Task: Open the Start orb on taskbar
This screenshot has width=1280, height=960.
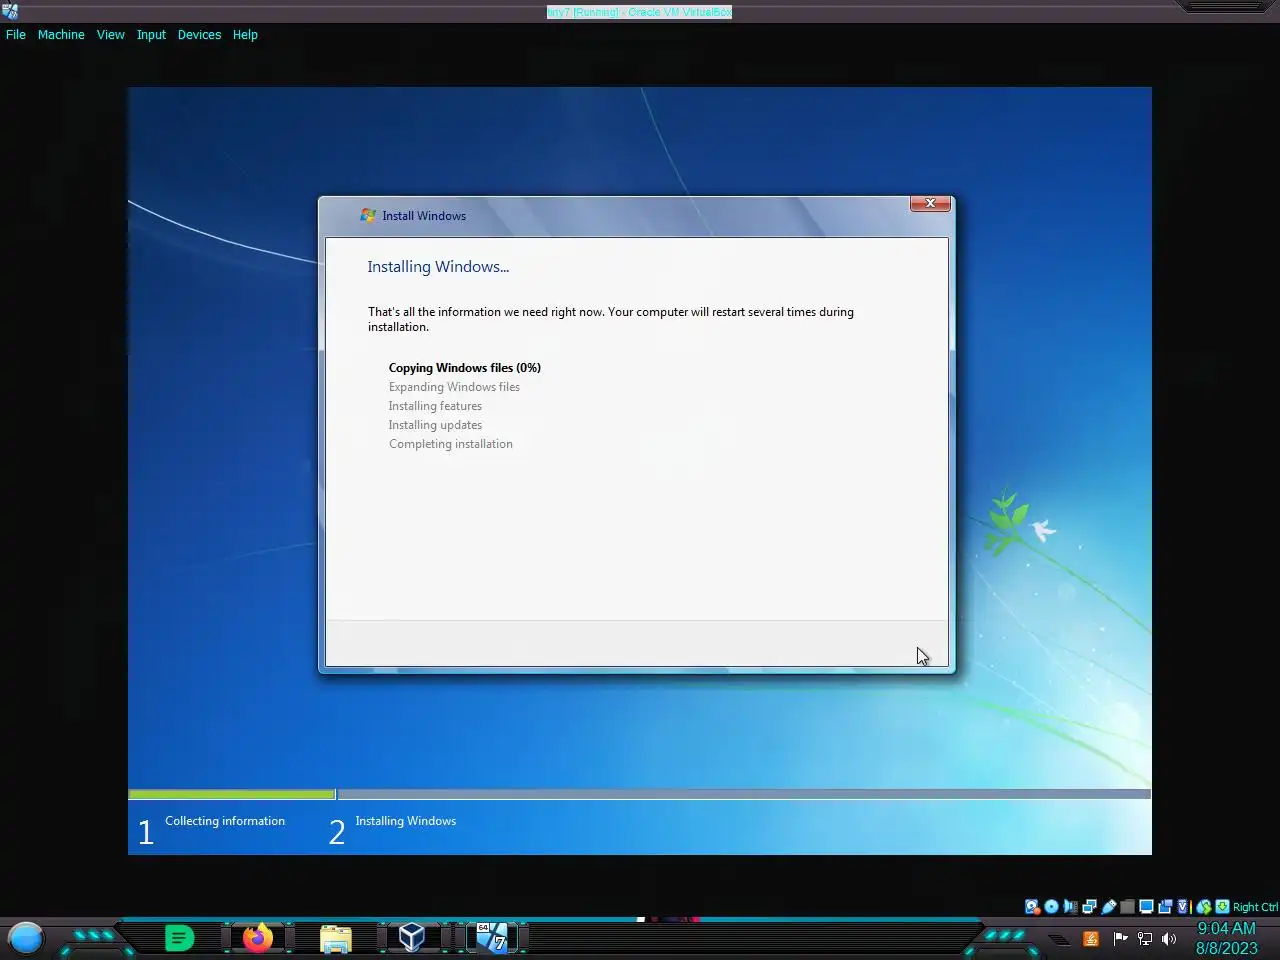Action: tap(26, 938)
